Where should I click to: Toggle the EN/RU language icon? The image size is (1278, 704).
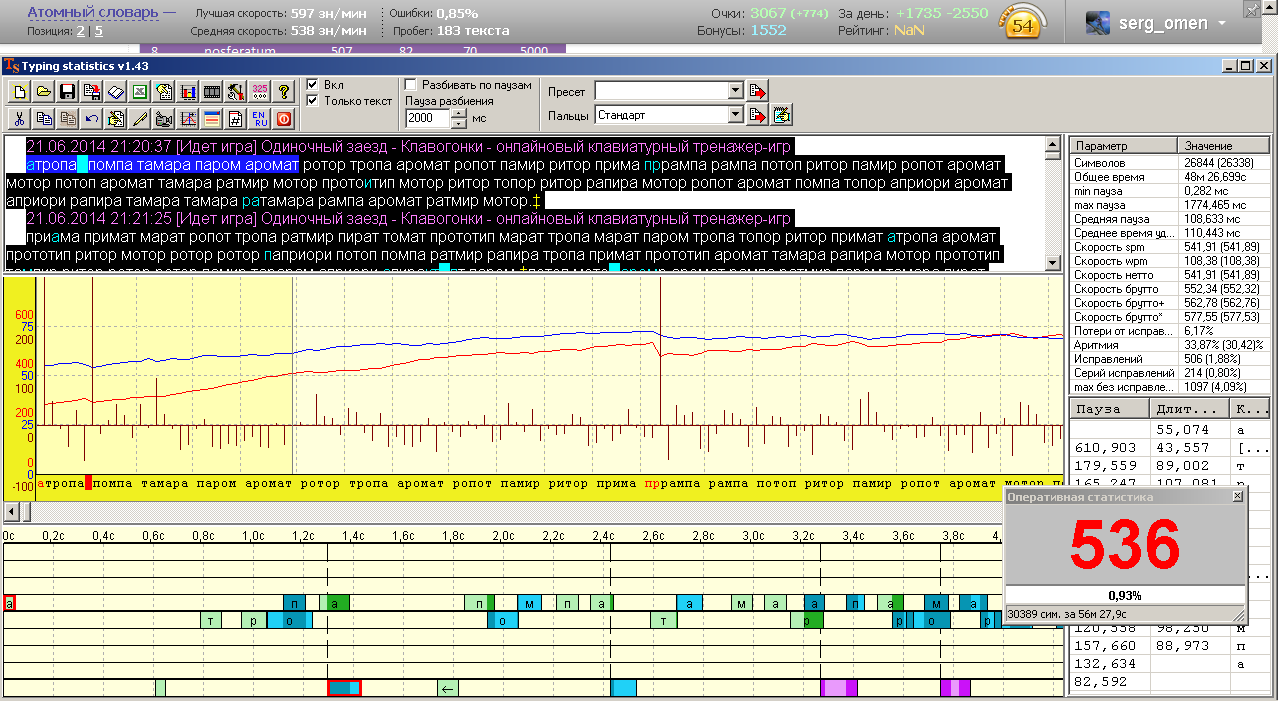[259, 119]
